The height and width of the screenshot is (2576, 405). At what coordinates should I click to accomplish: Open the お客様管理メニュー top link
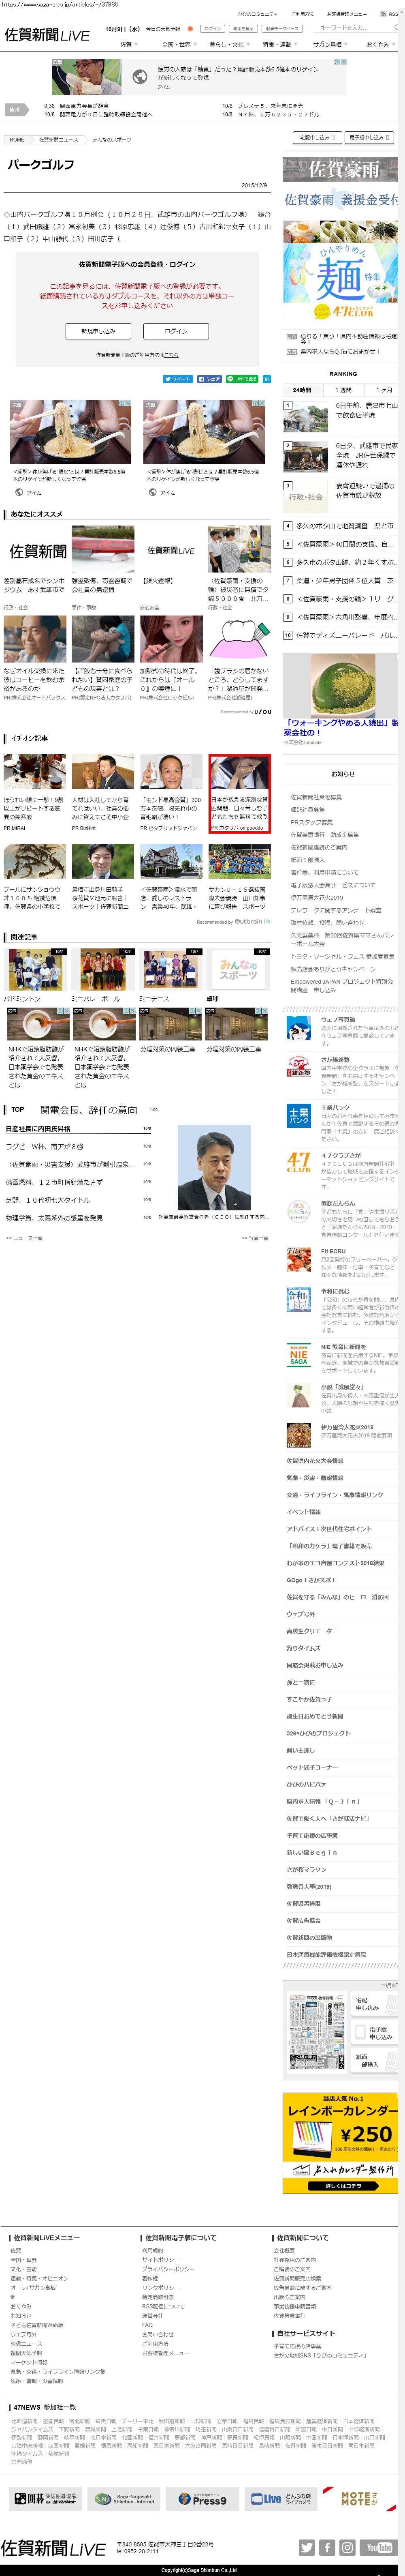coord(347,14)
